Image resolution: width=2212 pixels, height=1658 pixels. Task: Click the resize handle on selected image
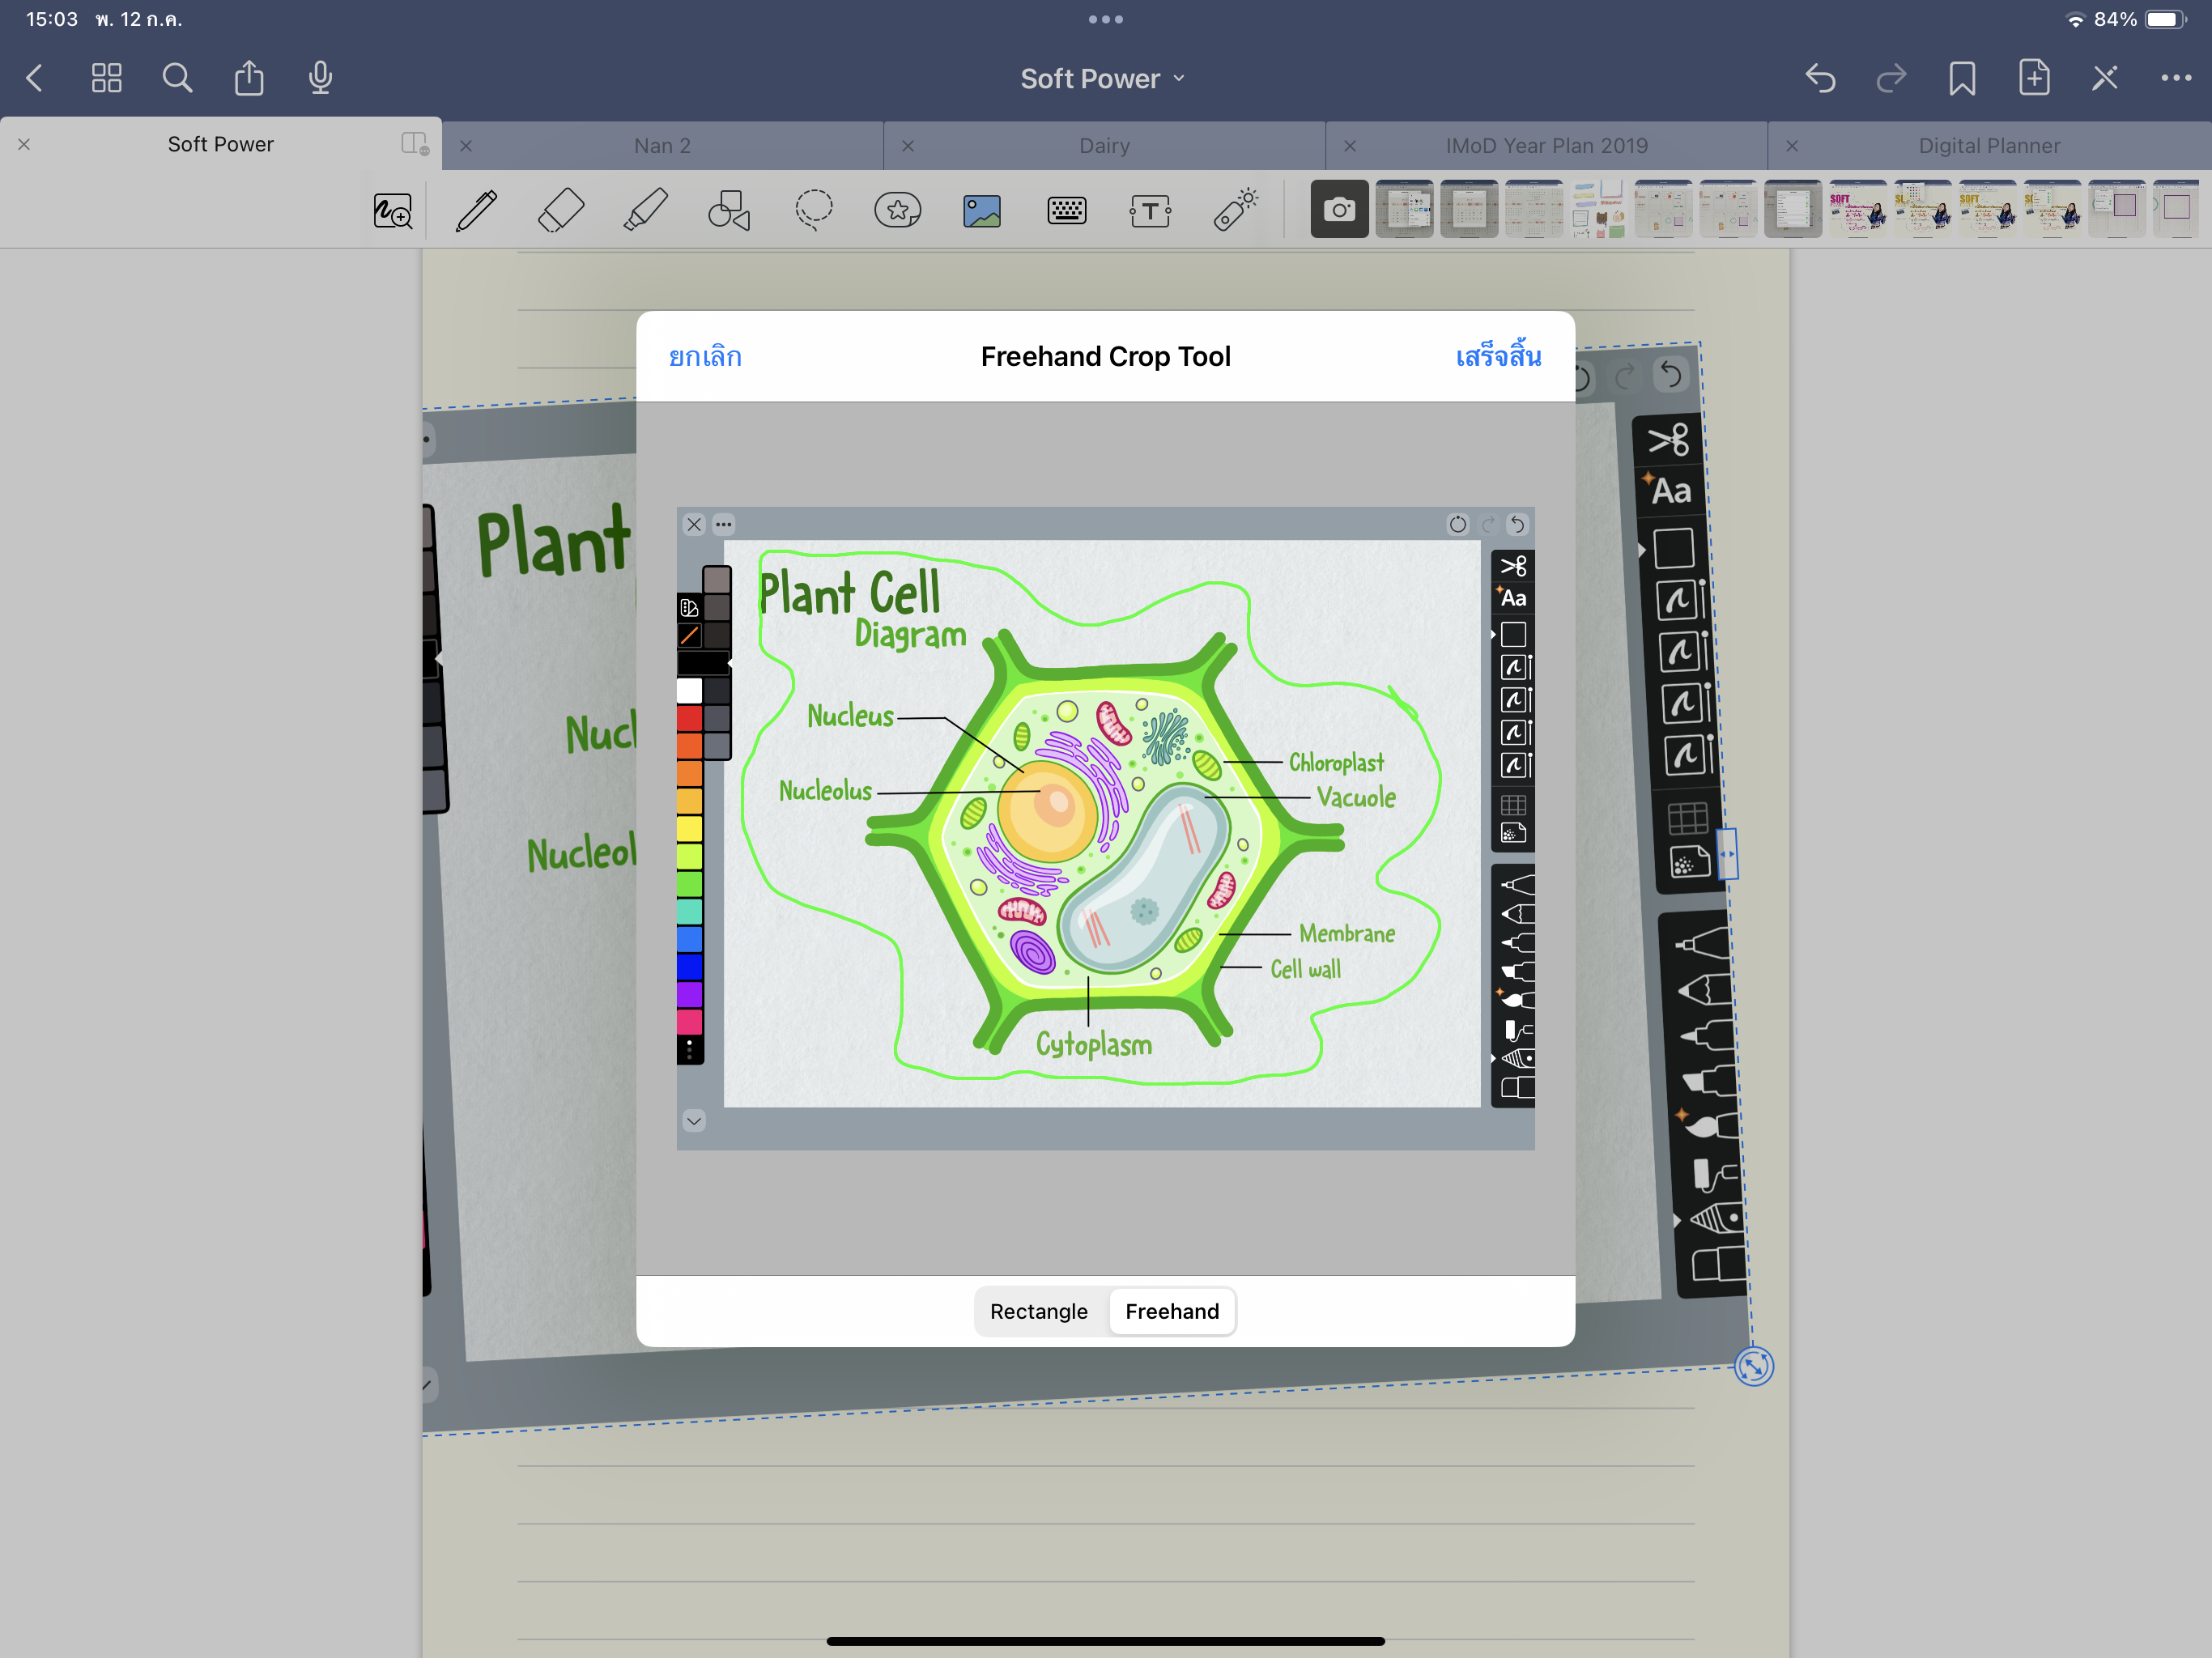tap(1753, 1366)
